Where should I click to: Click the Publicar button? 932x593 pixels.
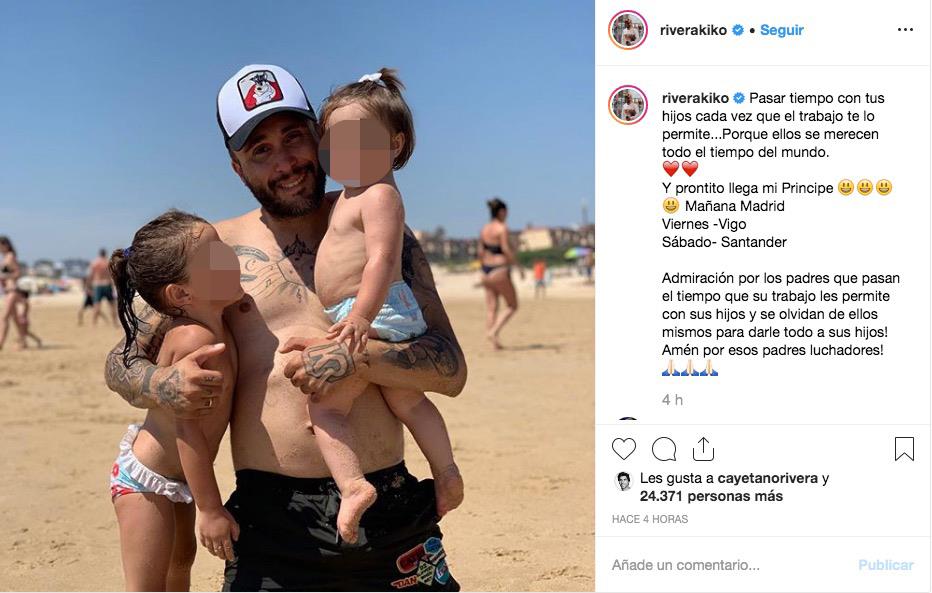click(886, 565)
